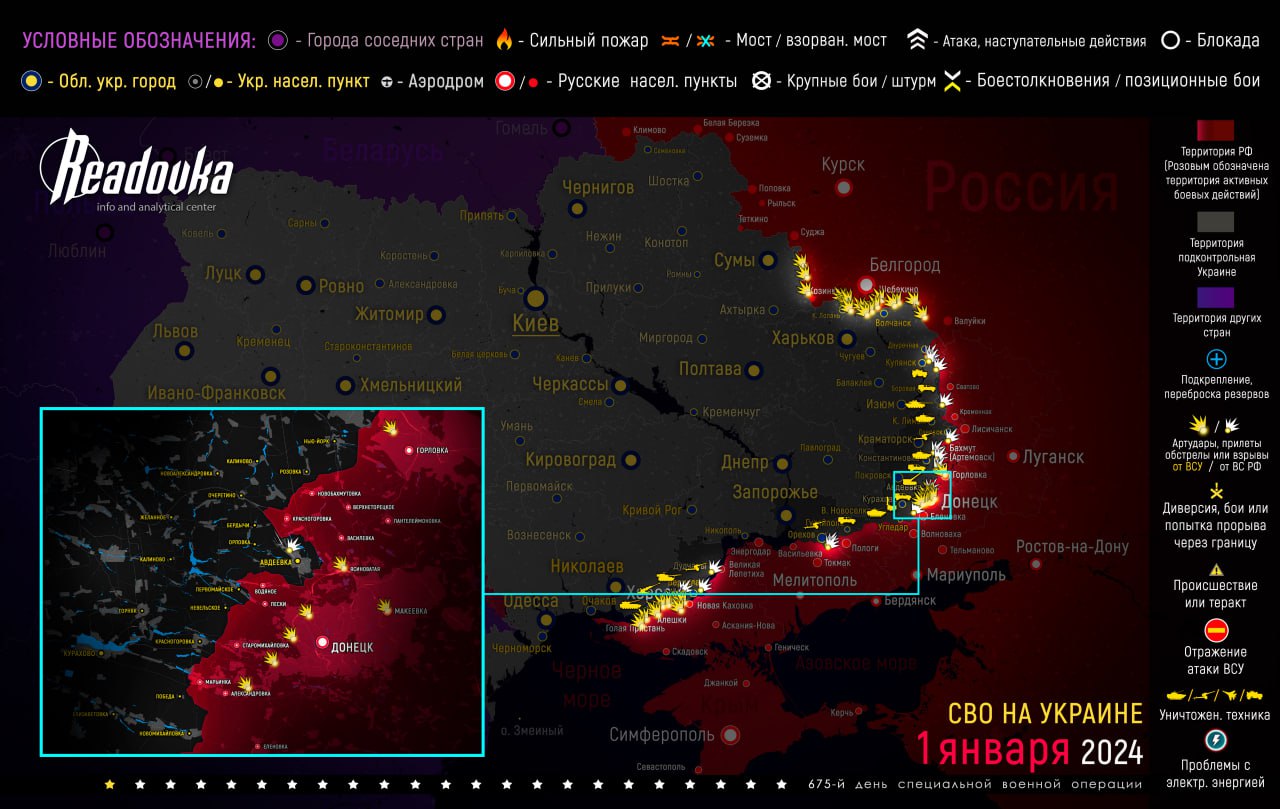Select the white blockade circle icon

pos(1169,41)
